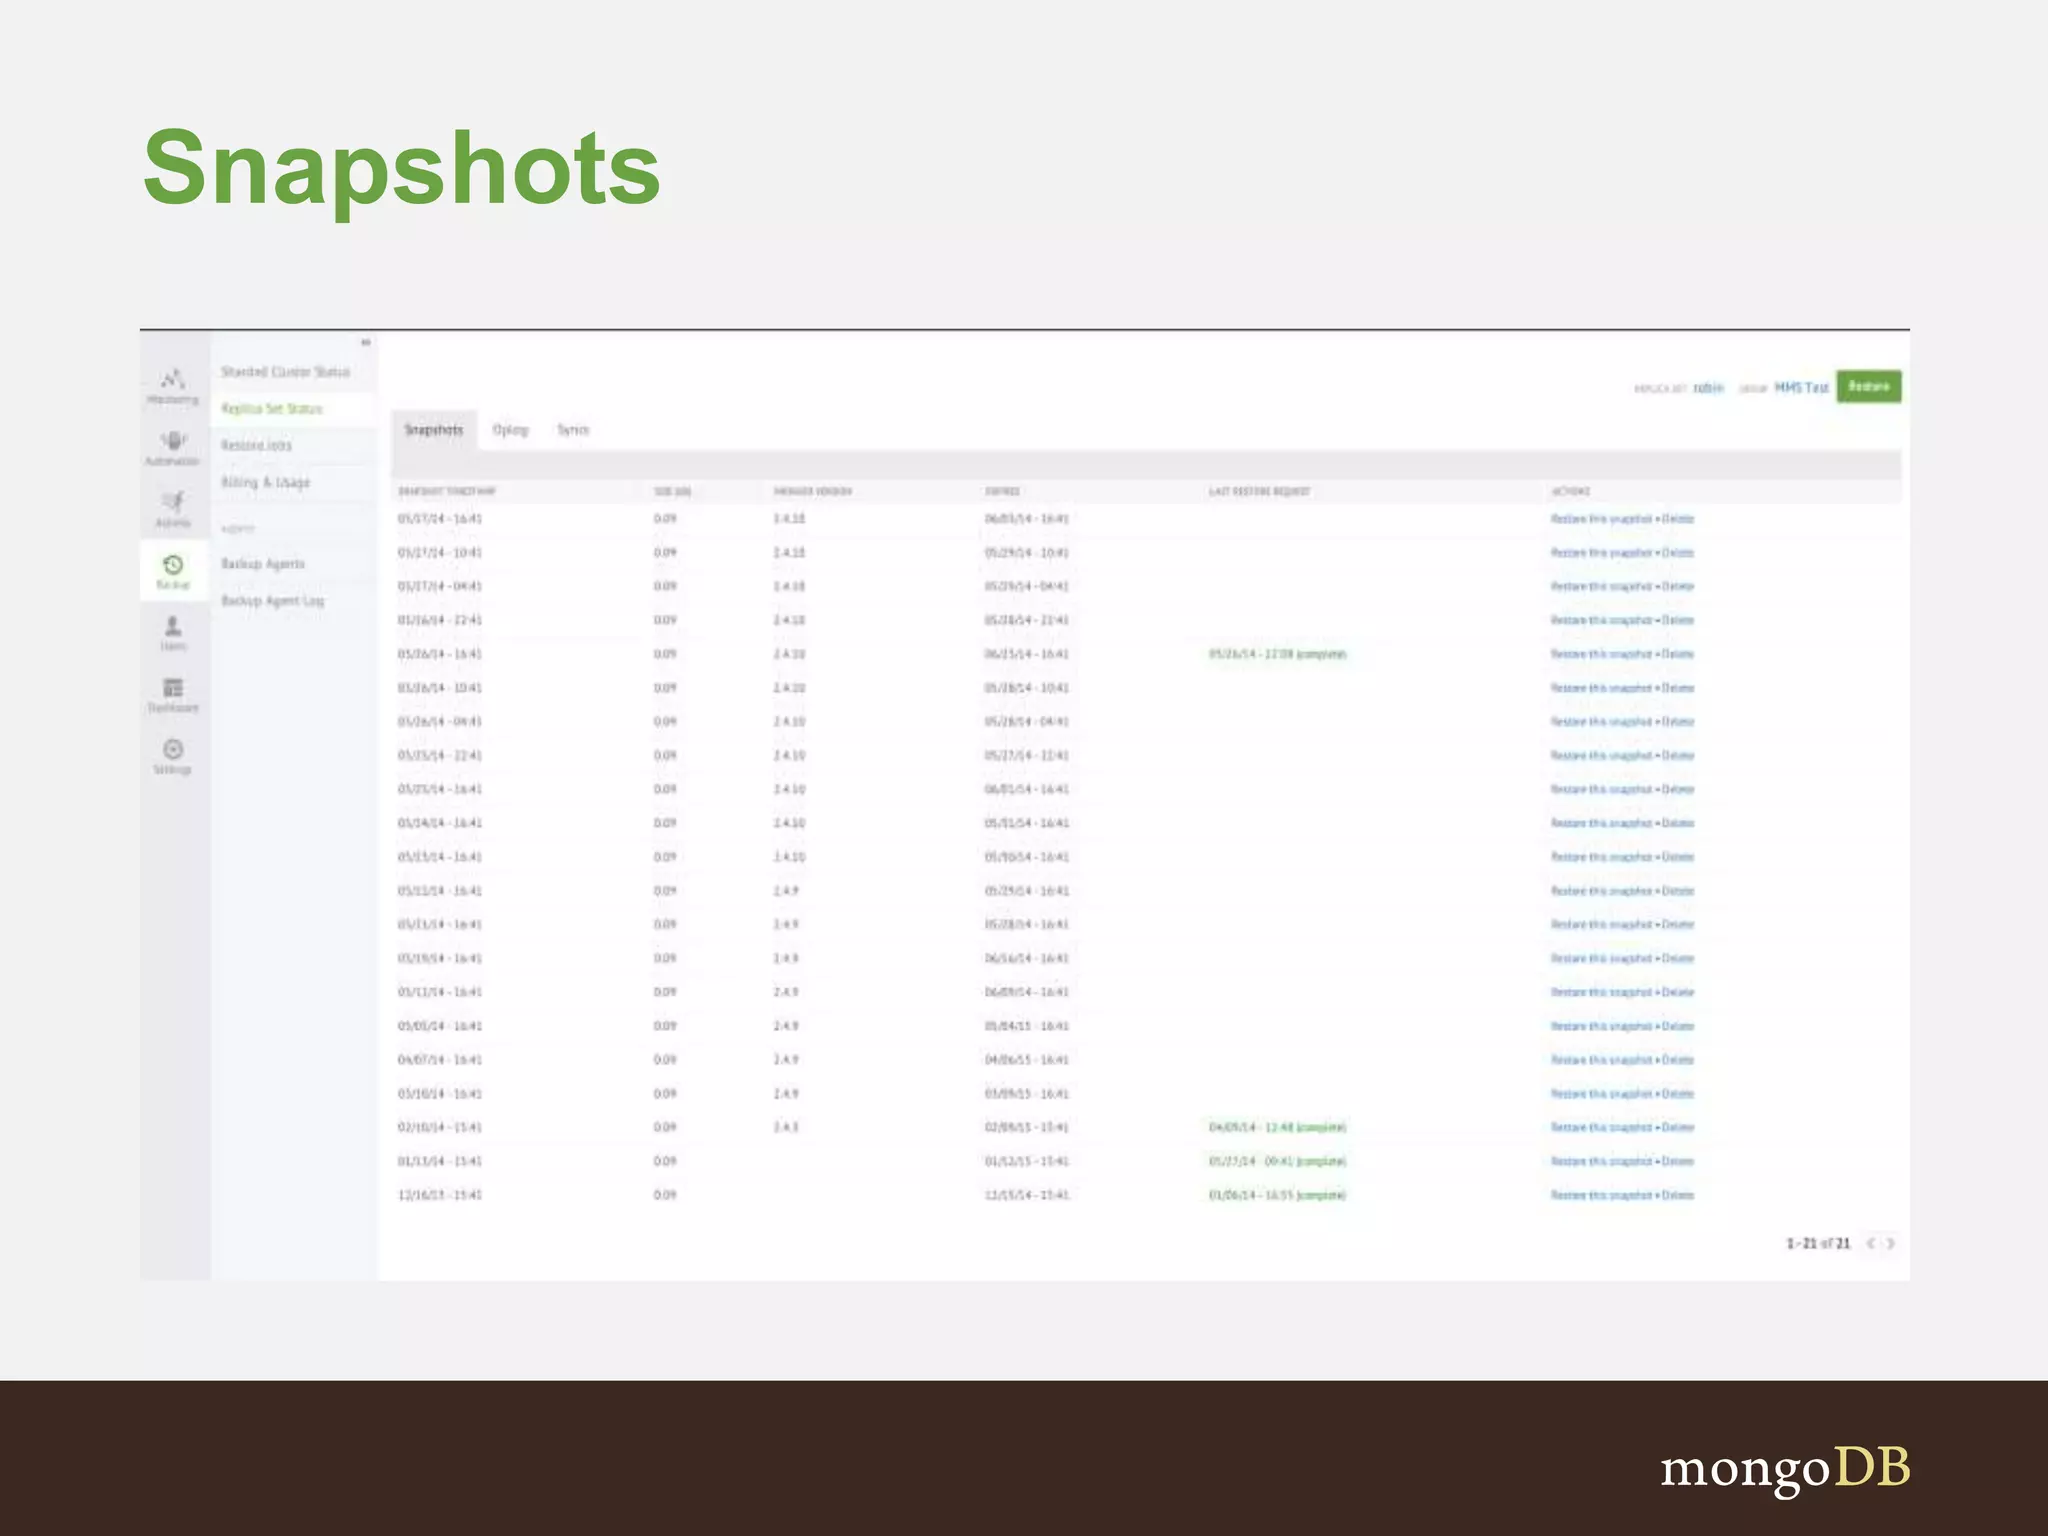The height and width of the screenshot is (1536, 2048).
Task: Open the Dashboard section icon
Action: click(x=173, y=687)
